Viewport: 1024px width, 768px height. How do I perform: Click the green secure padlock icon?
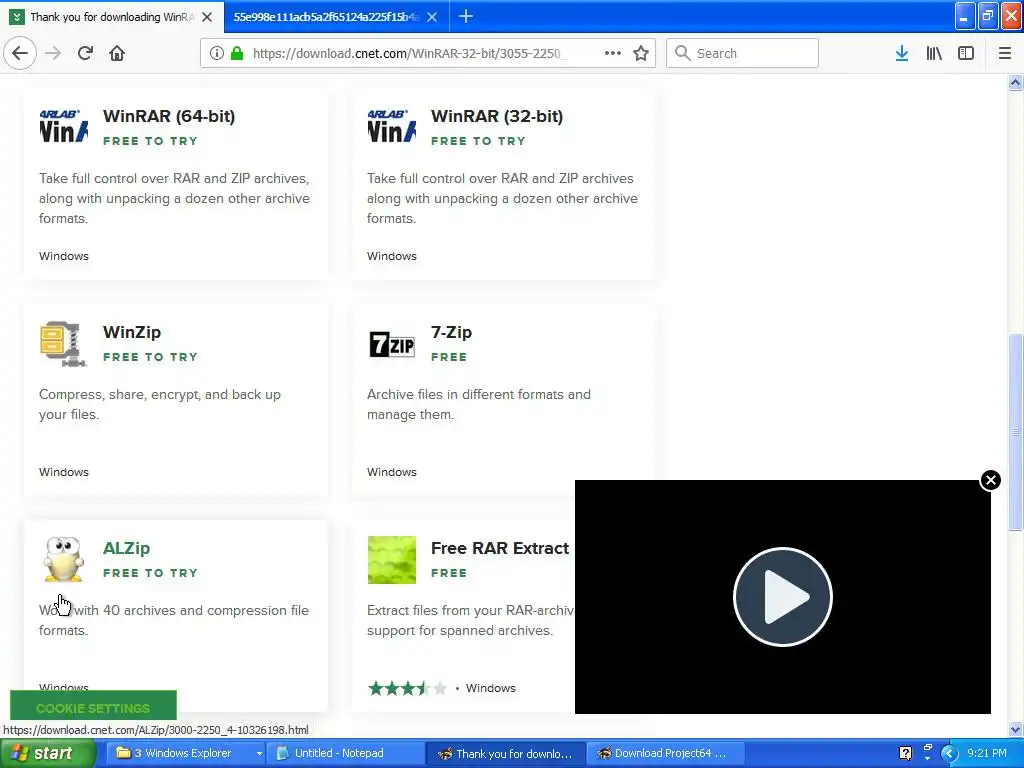click(237, 53)
